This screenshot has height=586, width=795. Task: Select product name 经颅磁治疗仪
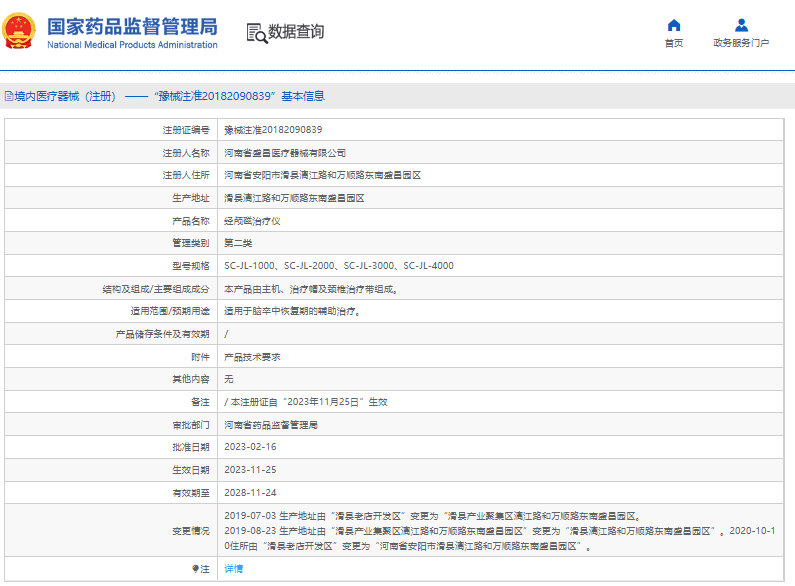tap(252, 221)
